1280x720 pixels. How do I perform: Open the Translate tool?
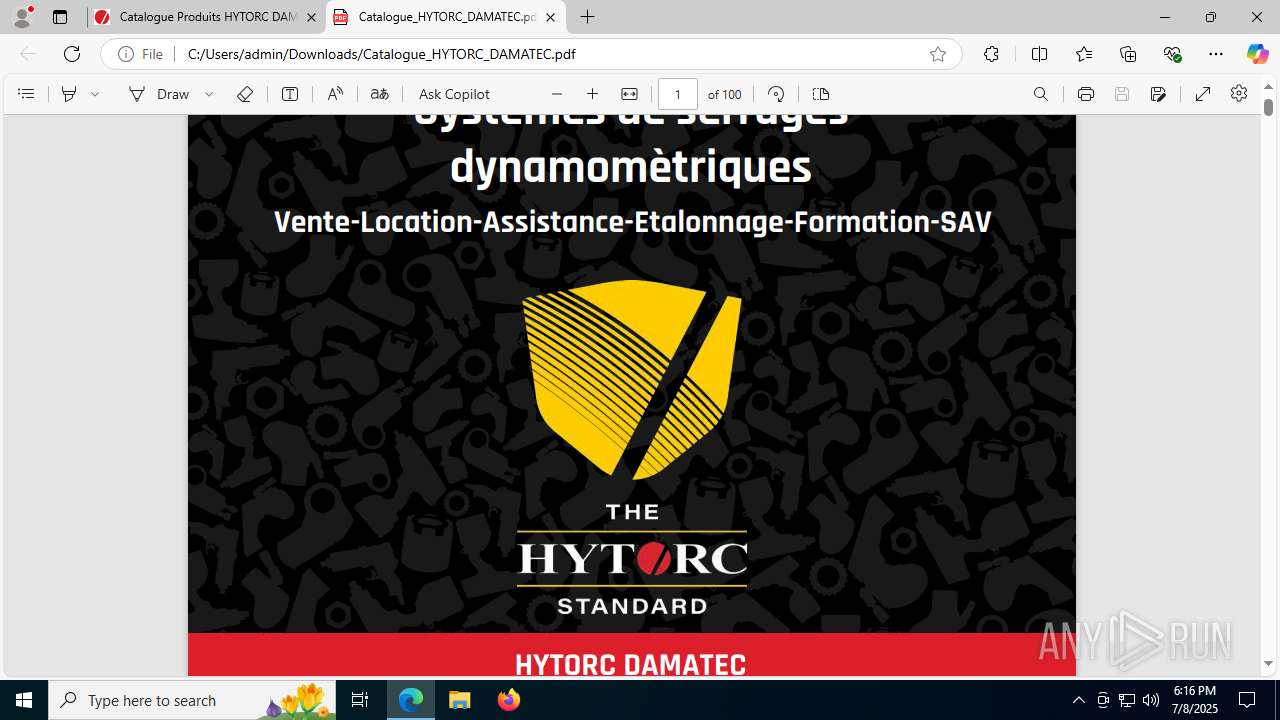pyautogui.click(x=379, y=94)
